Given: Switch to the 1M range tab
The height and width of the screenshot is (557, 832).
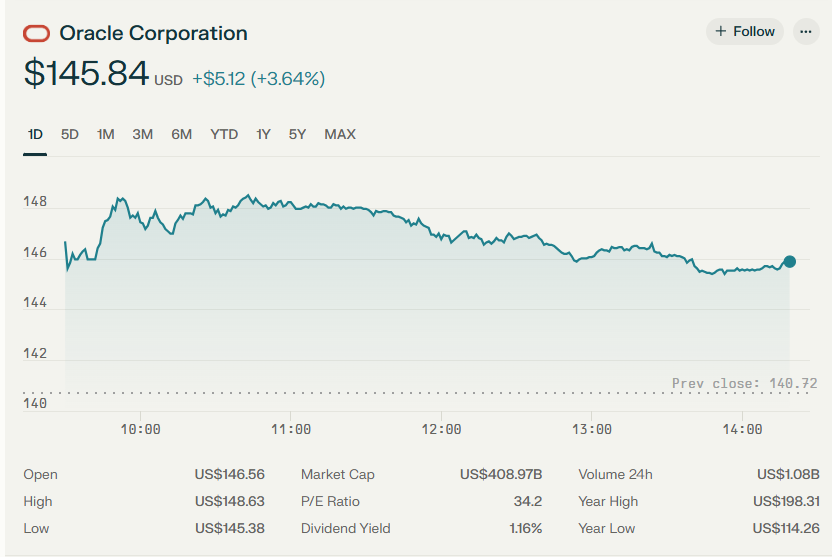Looking at the screenshot, I should pyautogui.click(x=106, y=135).
